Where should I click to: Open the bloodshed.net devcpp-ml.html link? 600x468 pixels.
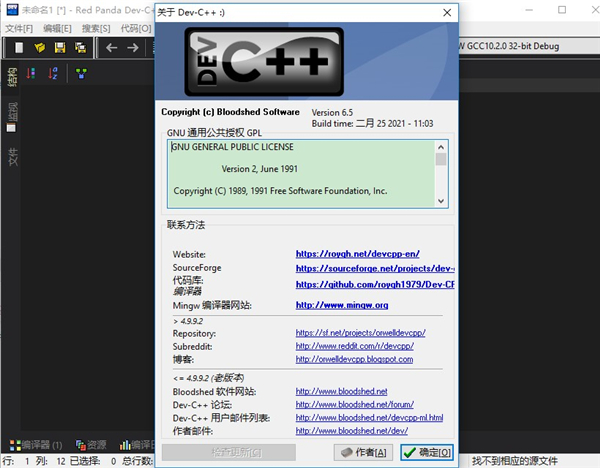coord(369,417)
